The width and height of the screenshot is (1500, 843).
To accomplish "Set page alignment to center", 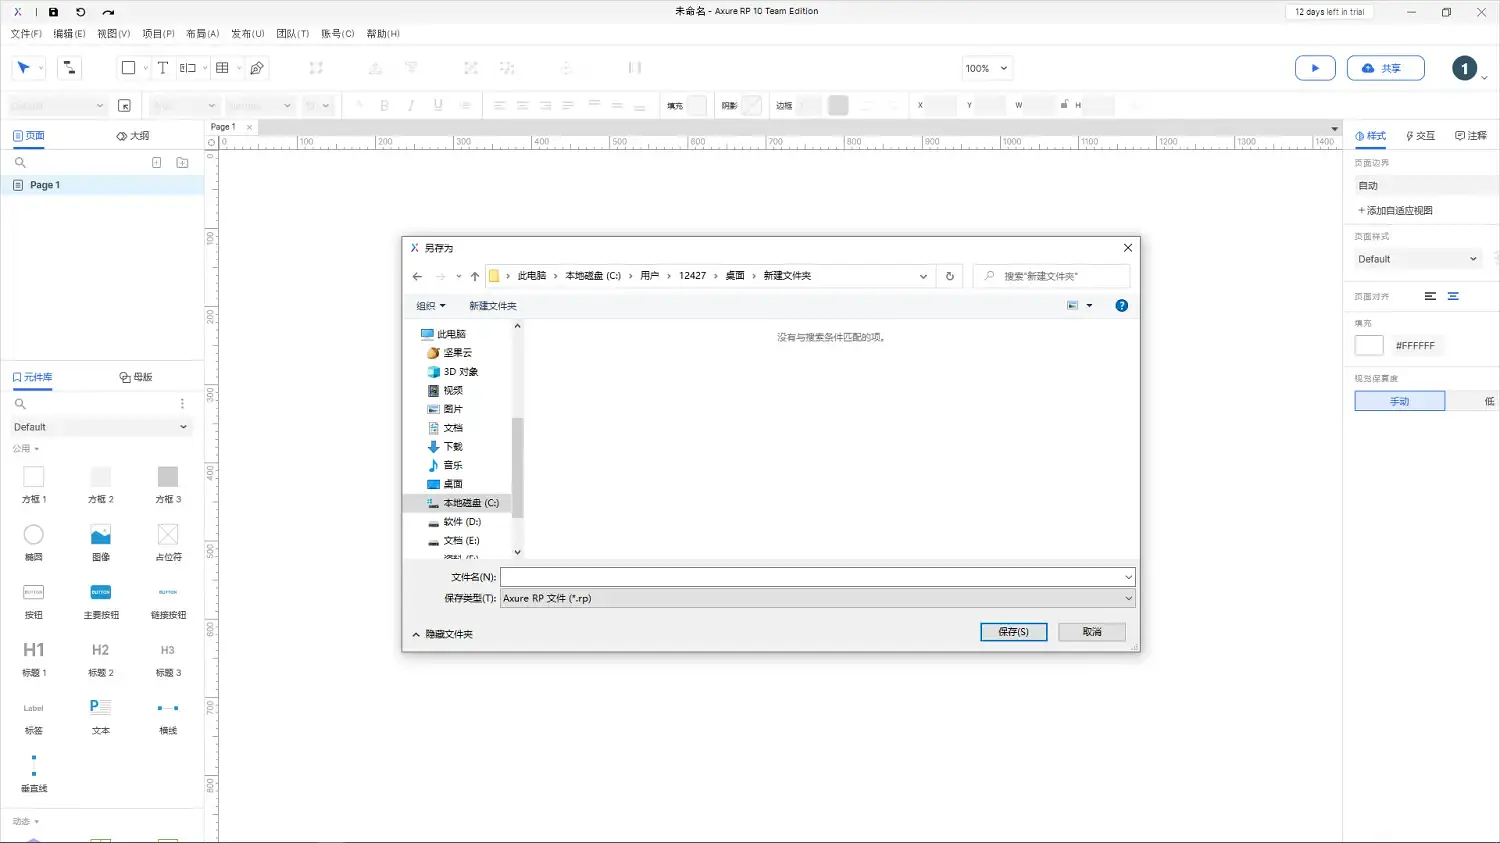I will (1453, 296).
